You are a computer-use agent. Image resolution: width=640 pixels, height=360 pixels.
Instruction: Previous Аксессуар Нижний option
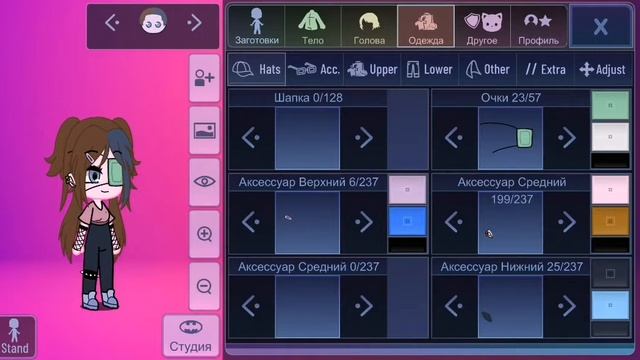[454, 307]
